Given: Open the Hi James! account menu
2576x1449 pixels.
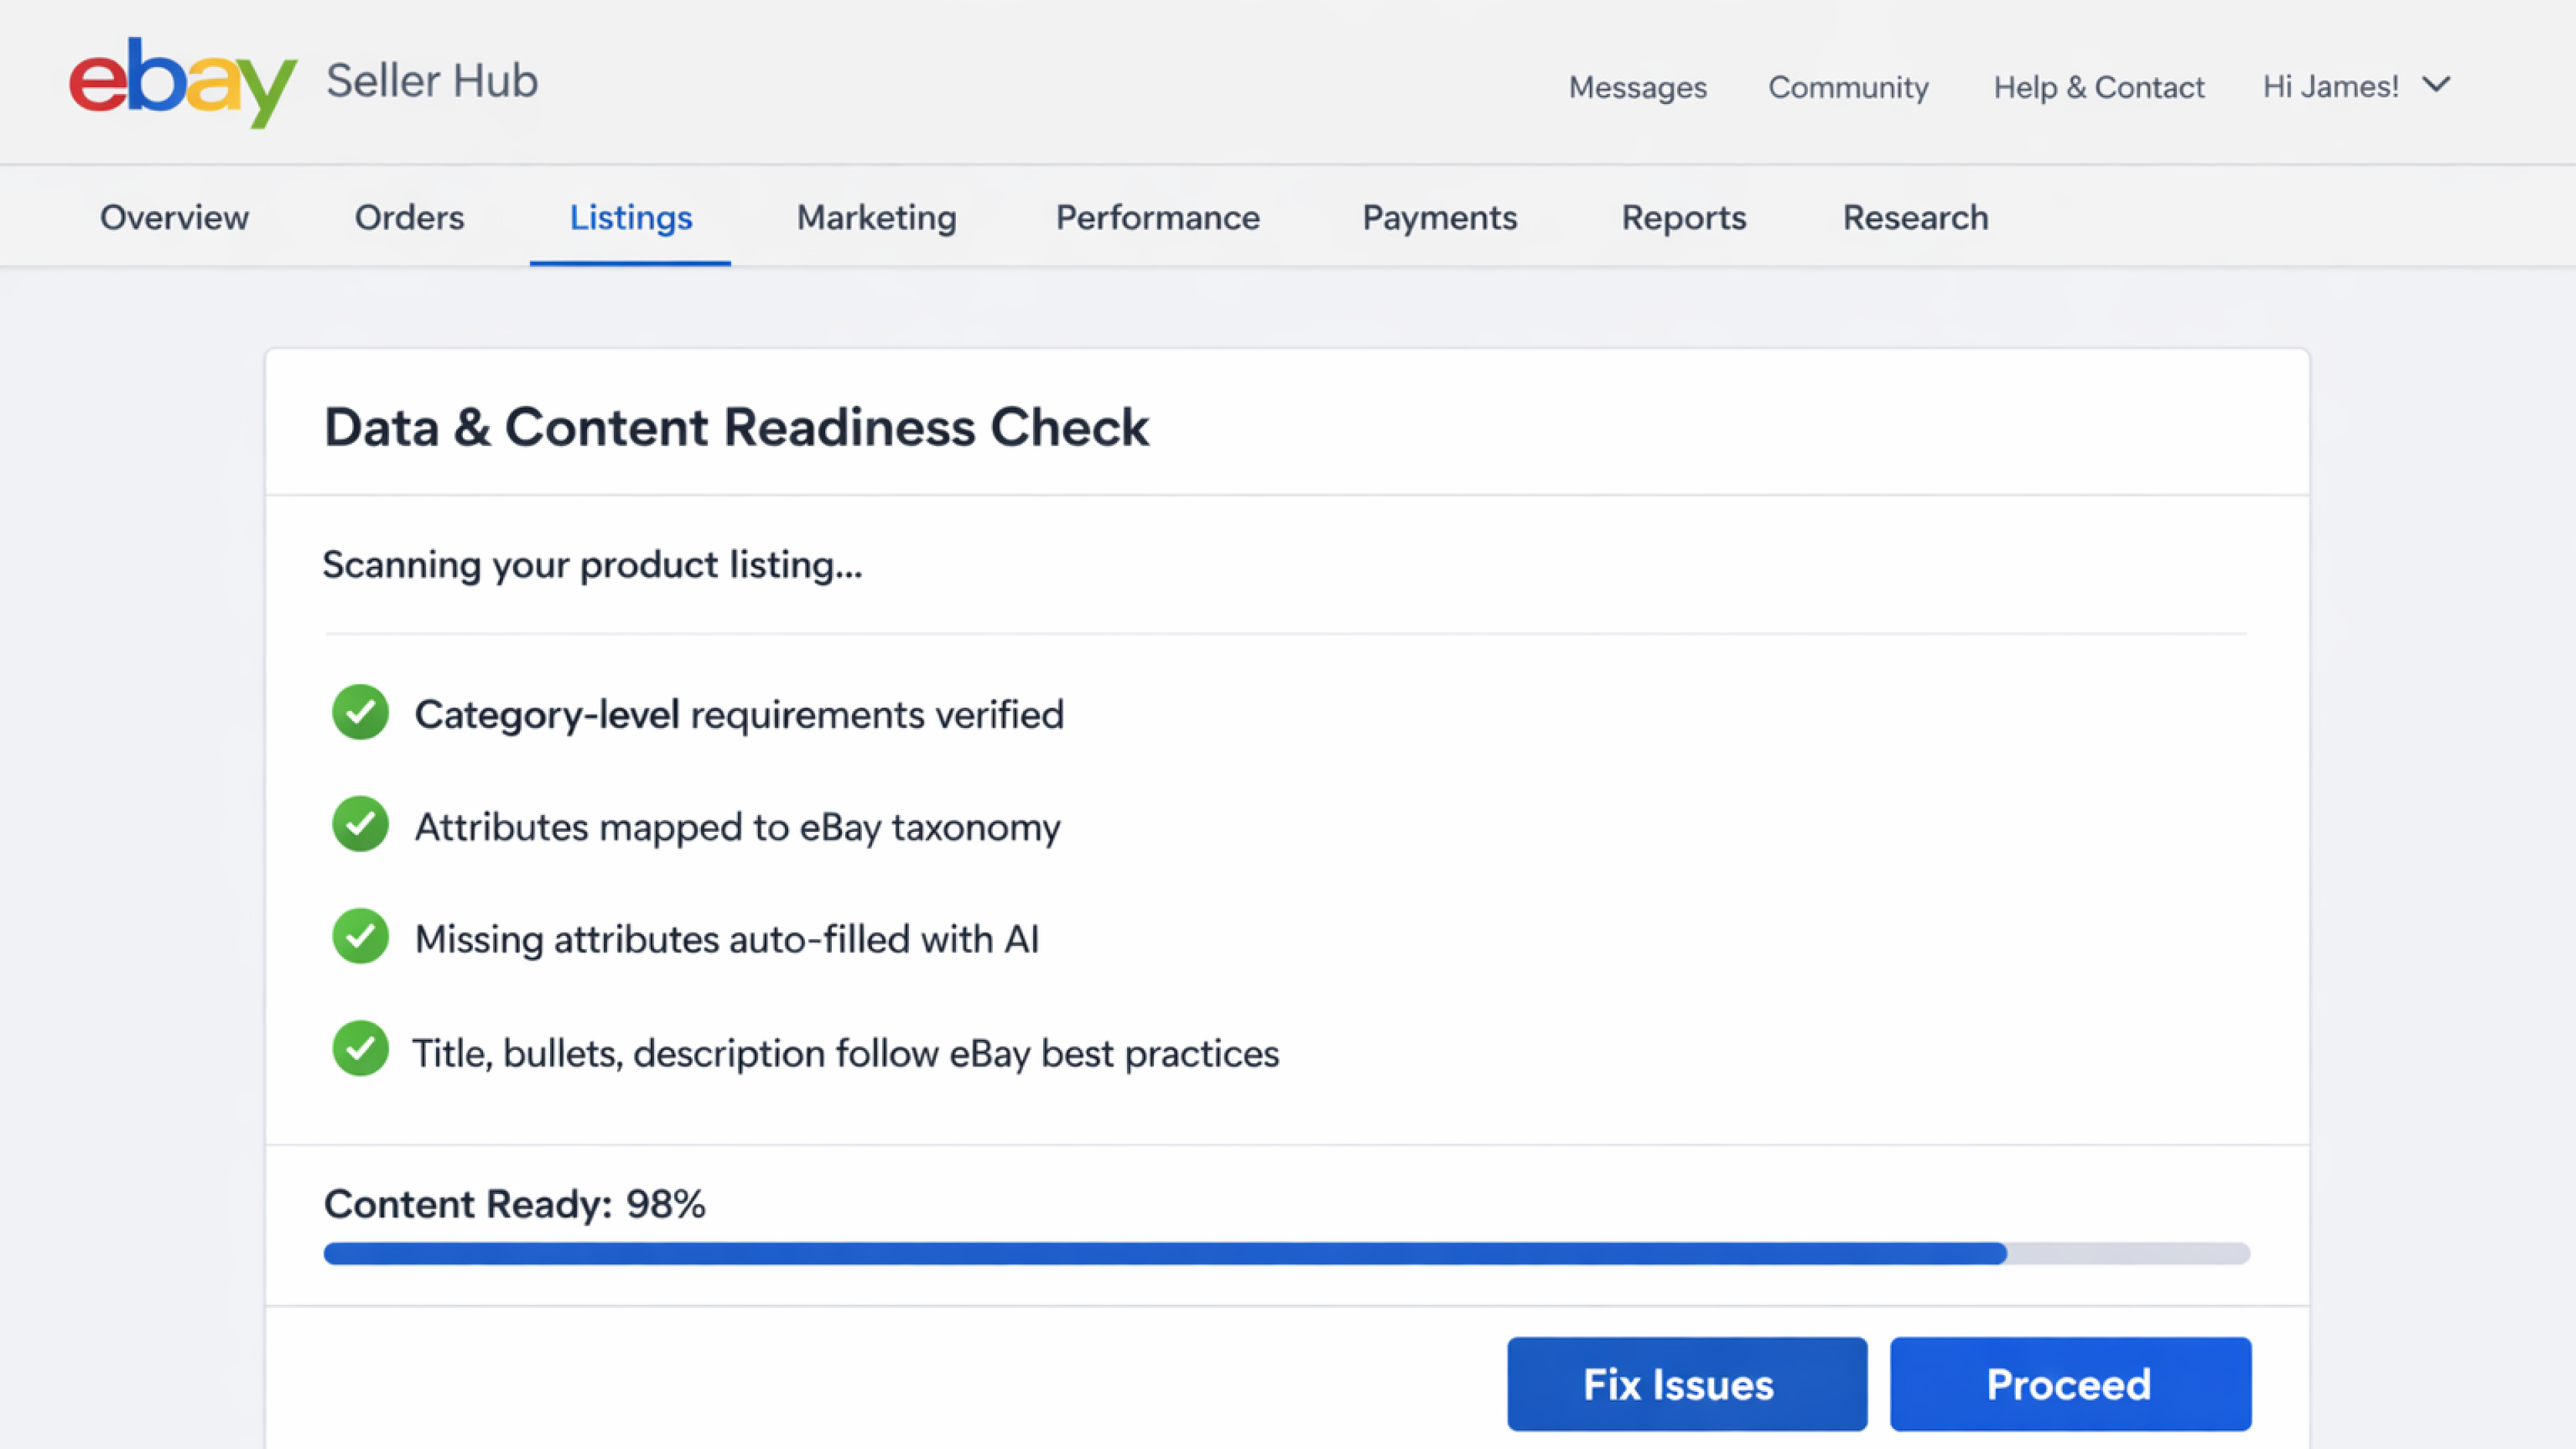Looking at the screenshot, I should tap(2330, 87).
